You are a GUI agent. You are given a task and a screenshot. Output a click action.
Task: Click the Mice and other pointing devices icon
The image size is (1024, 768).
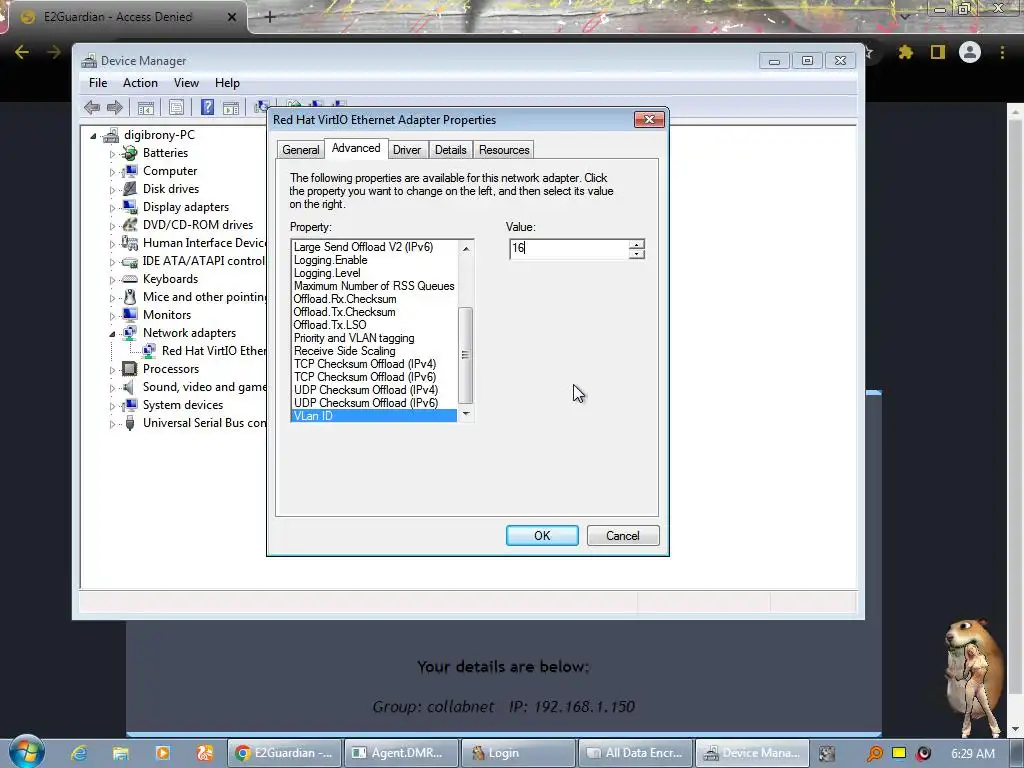pyautogui.click(x=130, y=297)
